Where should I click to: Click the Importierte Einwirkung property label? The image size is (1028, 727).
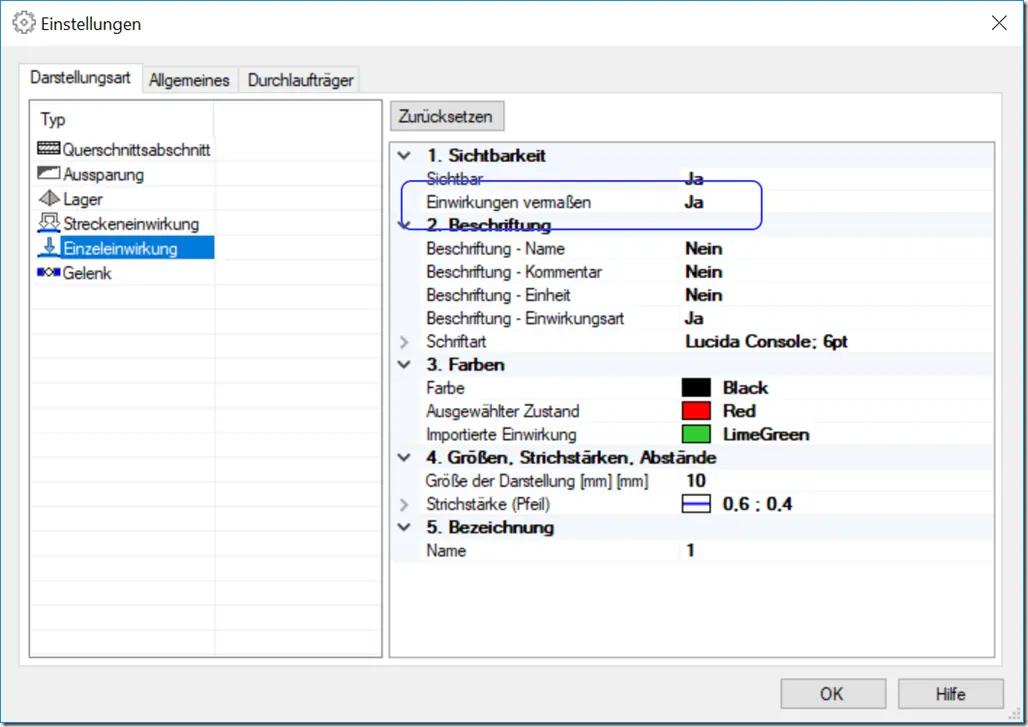pyautogui.click(x=502, y=434)
